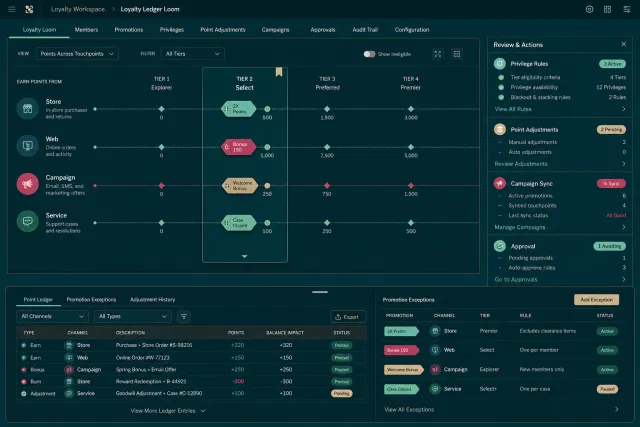Toggle the Show Ineligible switch

pyautogui.click(x=369, y=54)
